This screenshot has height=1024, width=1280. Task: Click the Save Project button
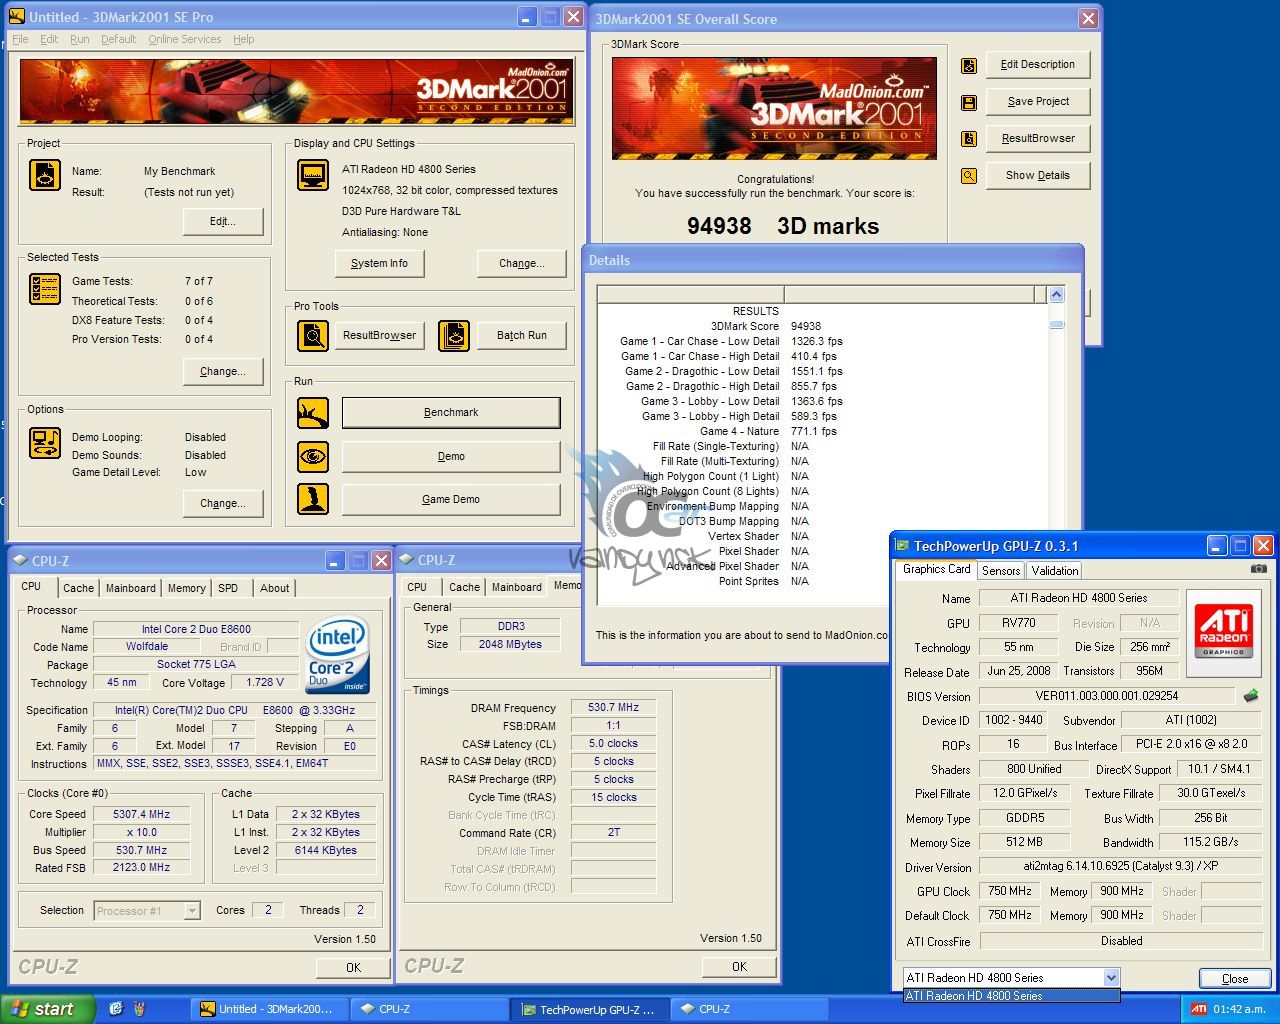pyautogui.click(x=1038, y=101)
